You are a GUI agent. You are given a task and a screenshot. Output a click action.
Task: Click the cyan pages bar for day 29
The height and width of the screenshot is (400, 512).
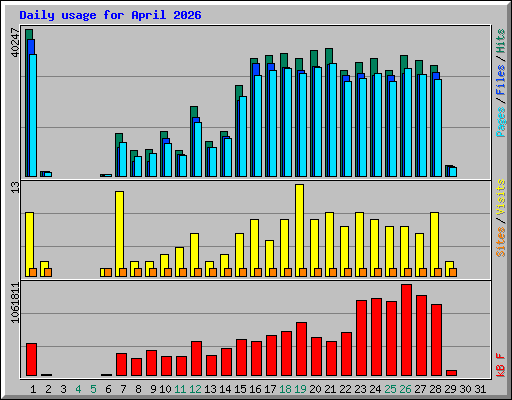pos(453,172)
